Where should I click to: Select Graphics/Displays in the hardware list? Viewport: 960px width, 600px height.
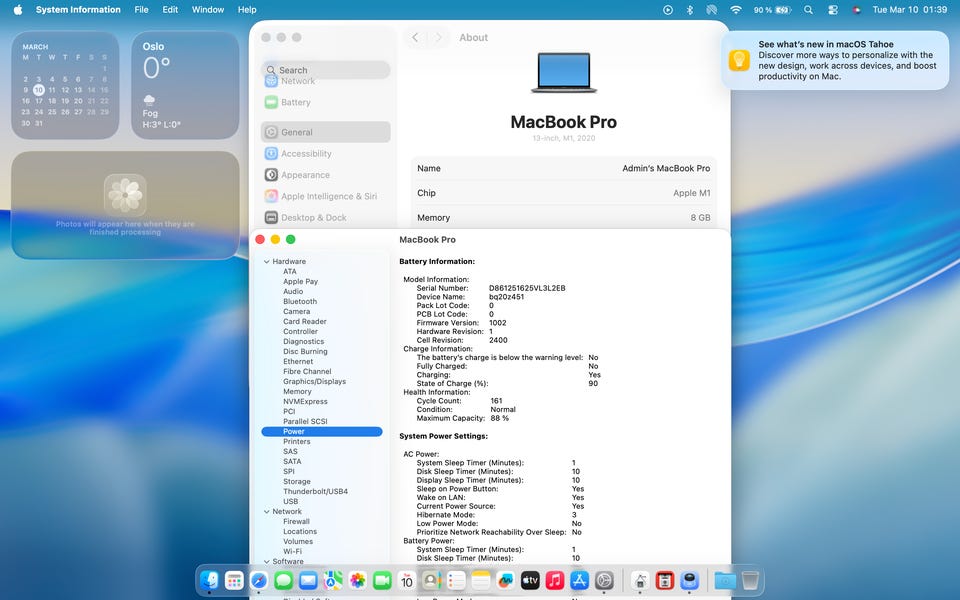point(314,382)
